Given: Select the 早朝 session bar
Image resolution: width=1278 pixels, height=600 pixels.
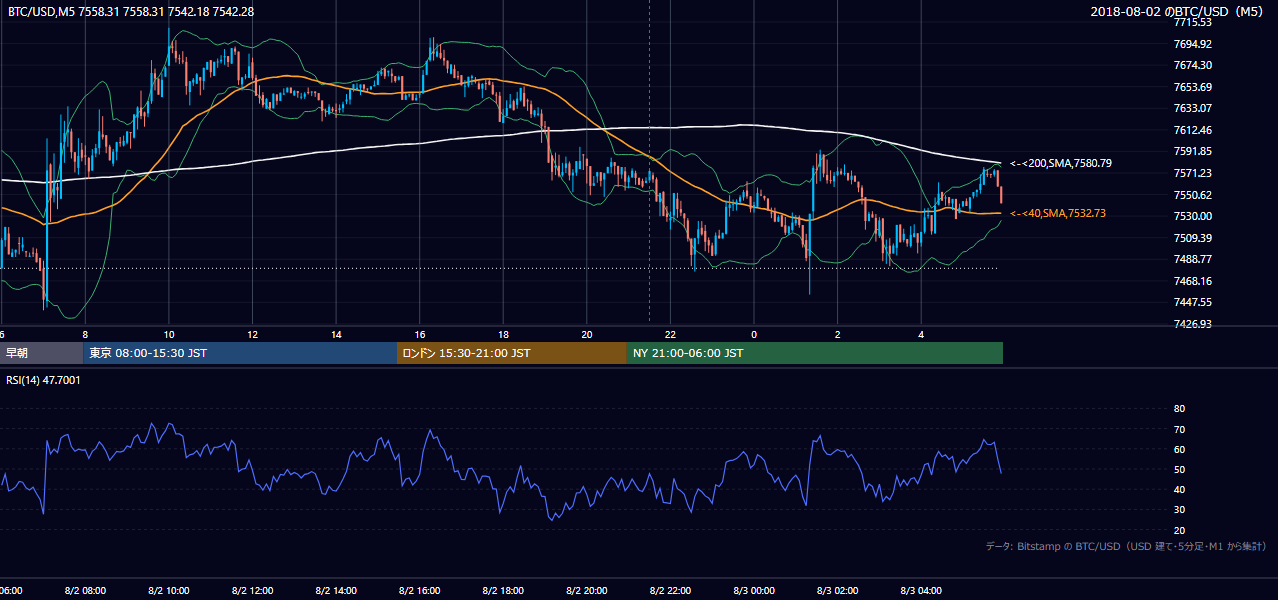Looking at the screenshot, I should [x=42, y=353].
